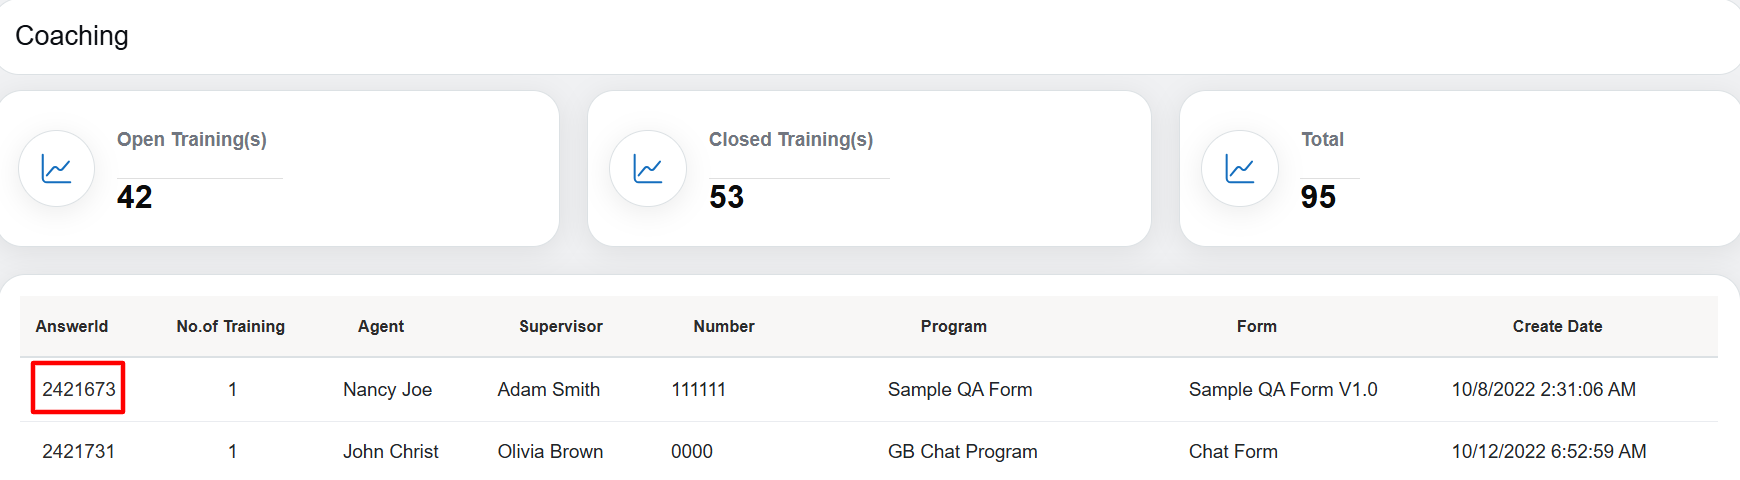Click the Supervisor column header
The width and height of the screenshot is (1740, 480).
click(561, 326)
